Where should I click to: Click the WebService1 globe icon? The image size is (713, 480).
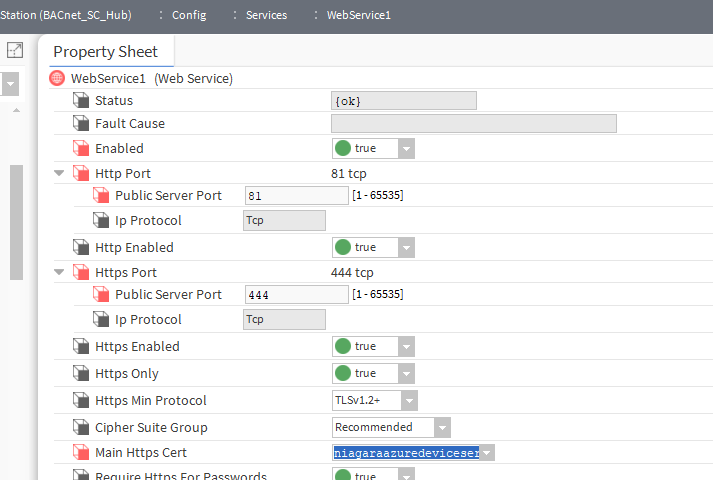pos(57,78)
